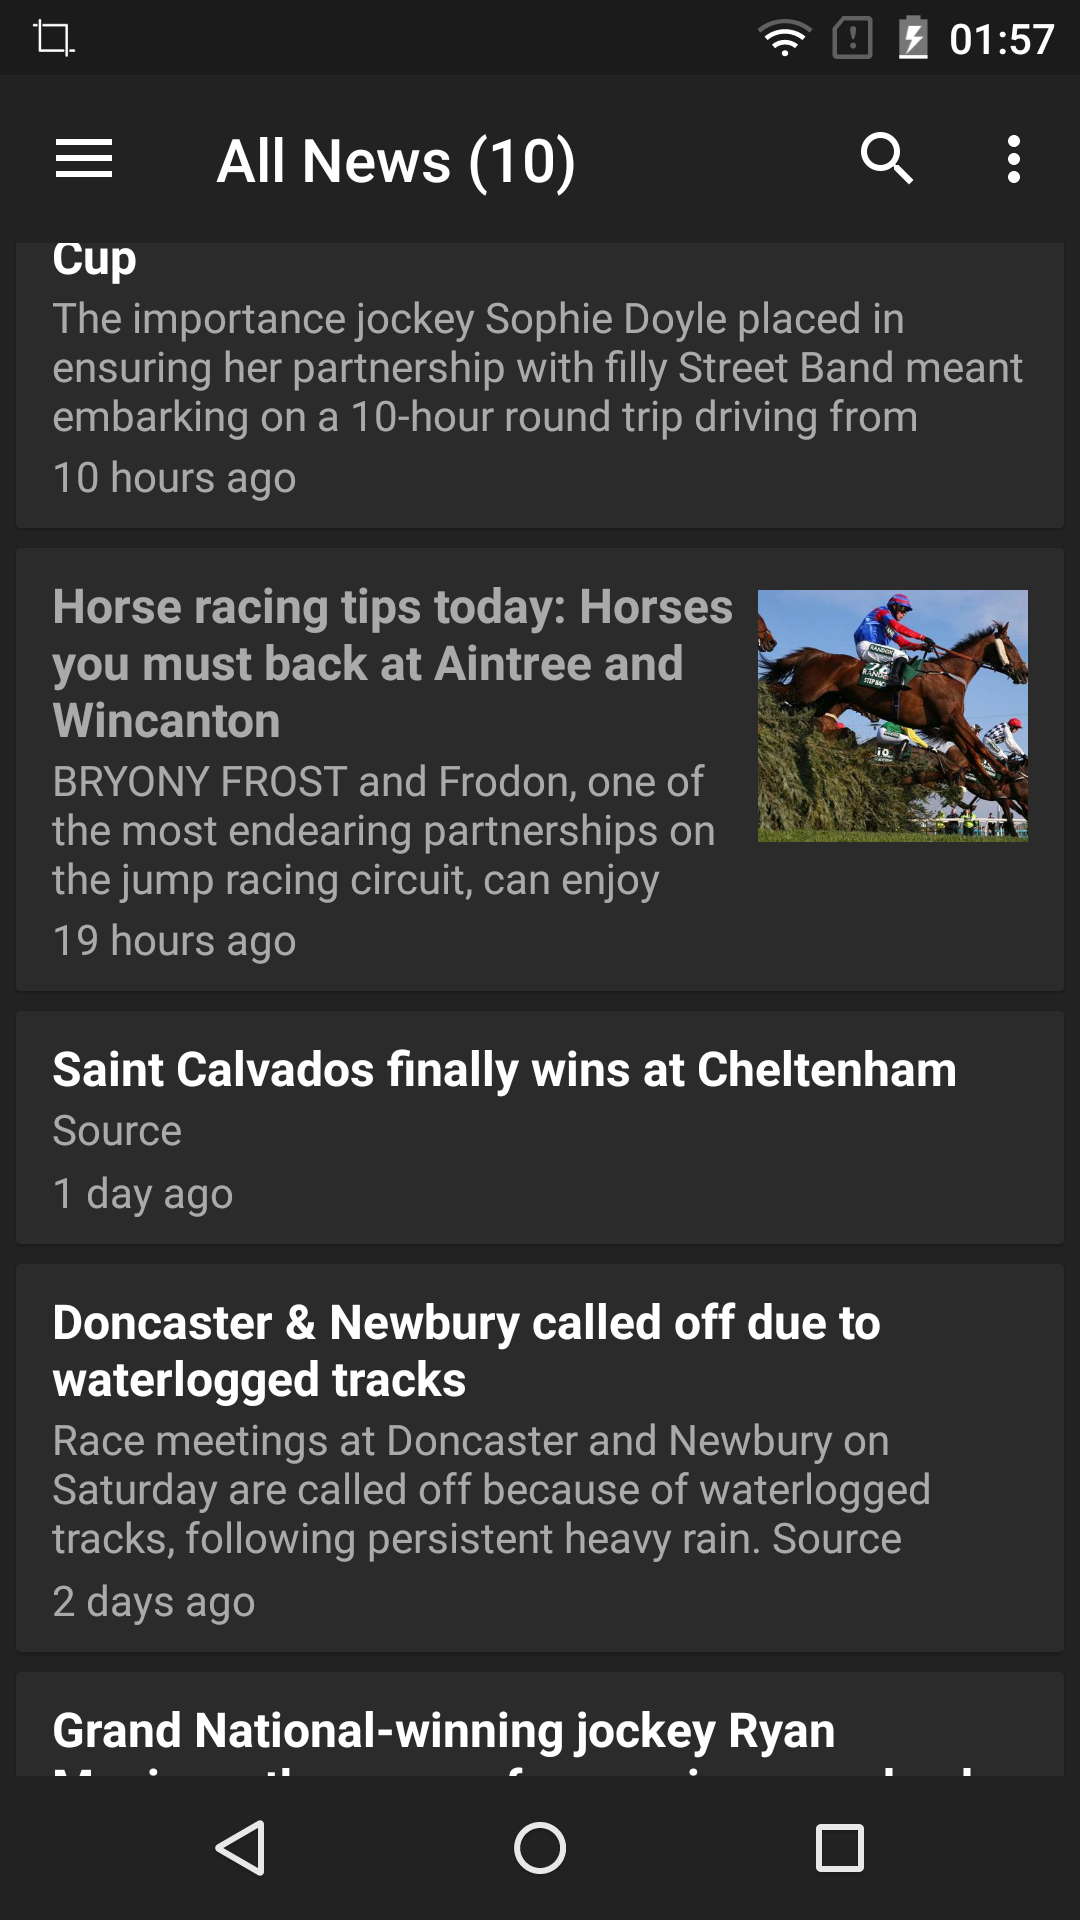
Task: Open the horse racing thumbnail image
Action: (892, 715)
